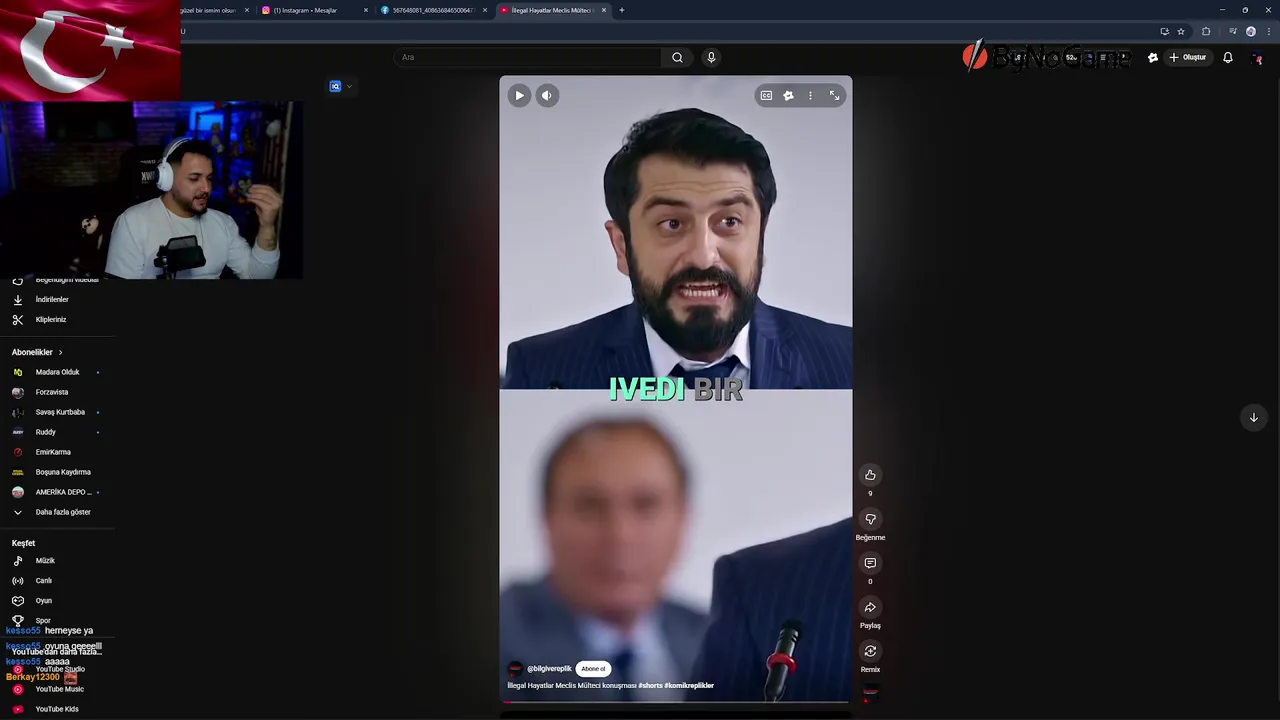Like the Short with thumbs up
This screenshot has width=1280, height=720.
(x=870, y=475)
